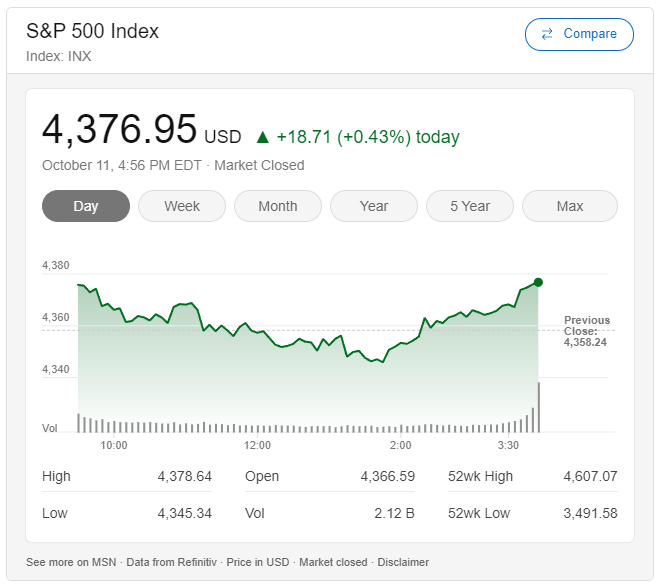Click the S&P 500 Index title
Screen dimensions: 664x588
pyautogui.click(x=92, y=31)
